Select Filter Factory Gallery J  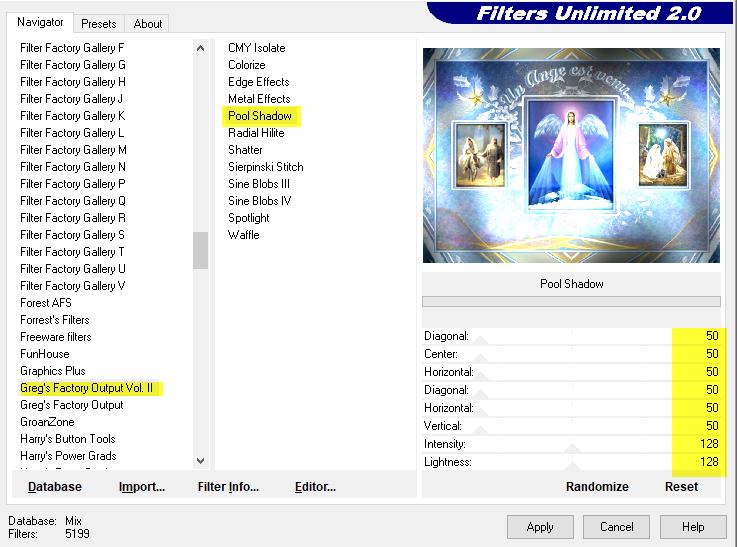coord(71,99)
